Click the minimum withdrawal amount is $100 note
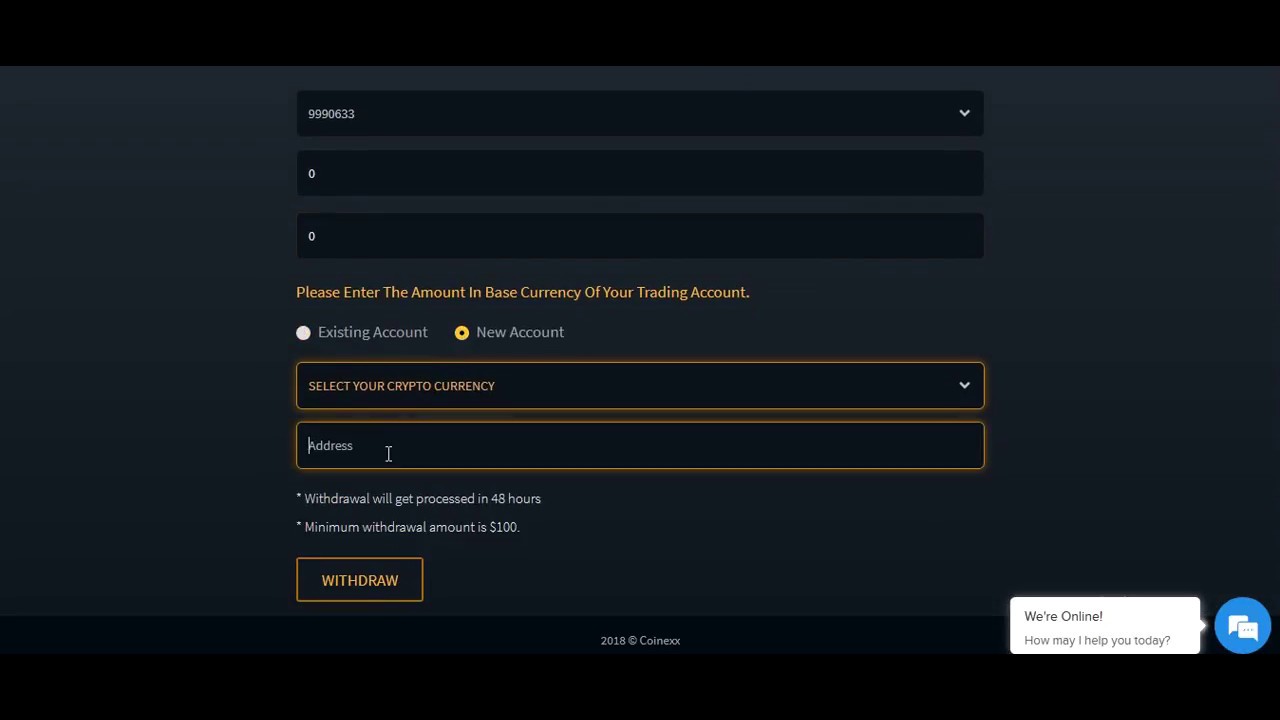 [408, 527]
